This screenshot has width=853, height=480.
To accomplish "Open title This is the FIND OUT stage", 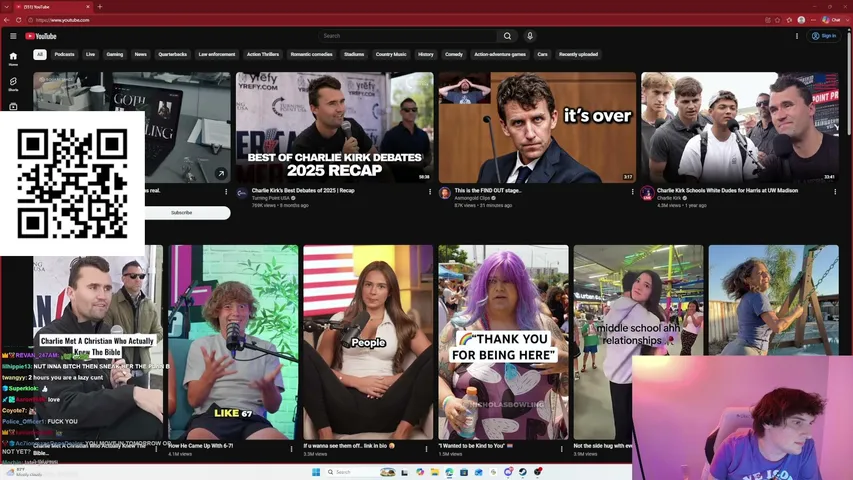I will (x=487, y=190).
